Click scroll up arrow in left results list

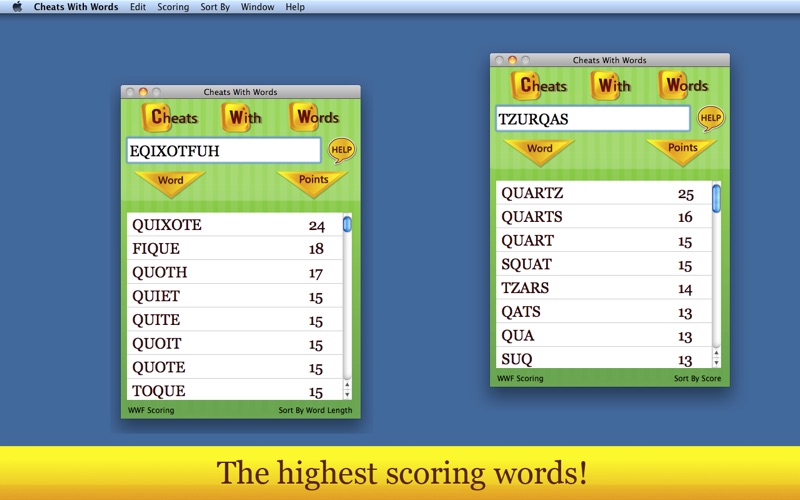click(x=347, y=386)
